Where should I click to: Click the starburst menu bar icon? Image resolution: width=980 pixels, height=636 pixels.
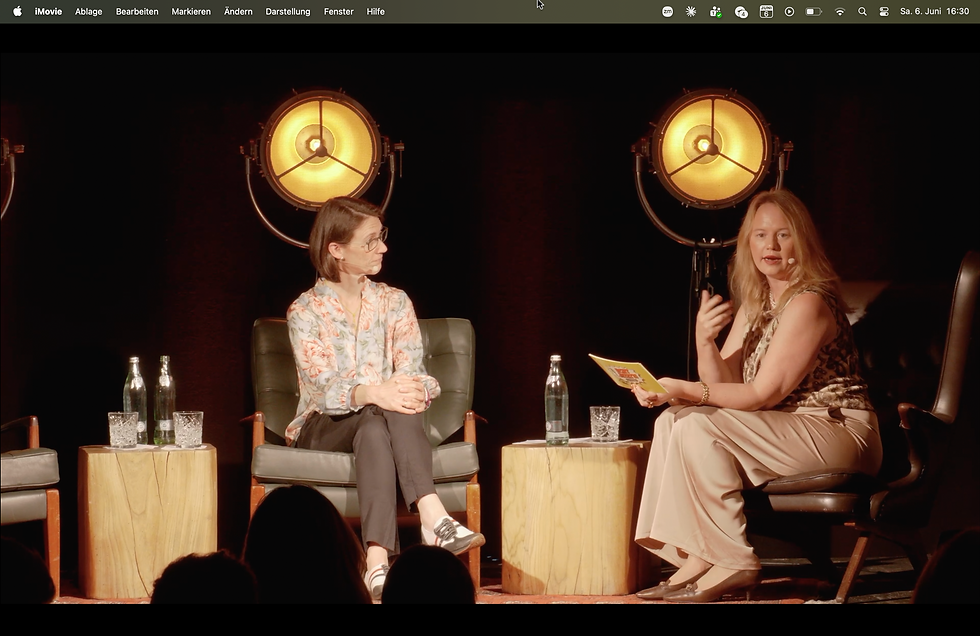tap(691, 11)
